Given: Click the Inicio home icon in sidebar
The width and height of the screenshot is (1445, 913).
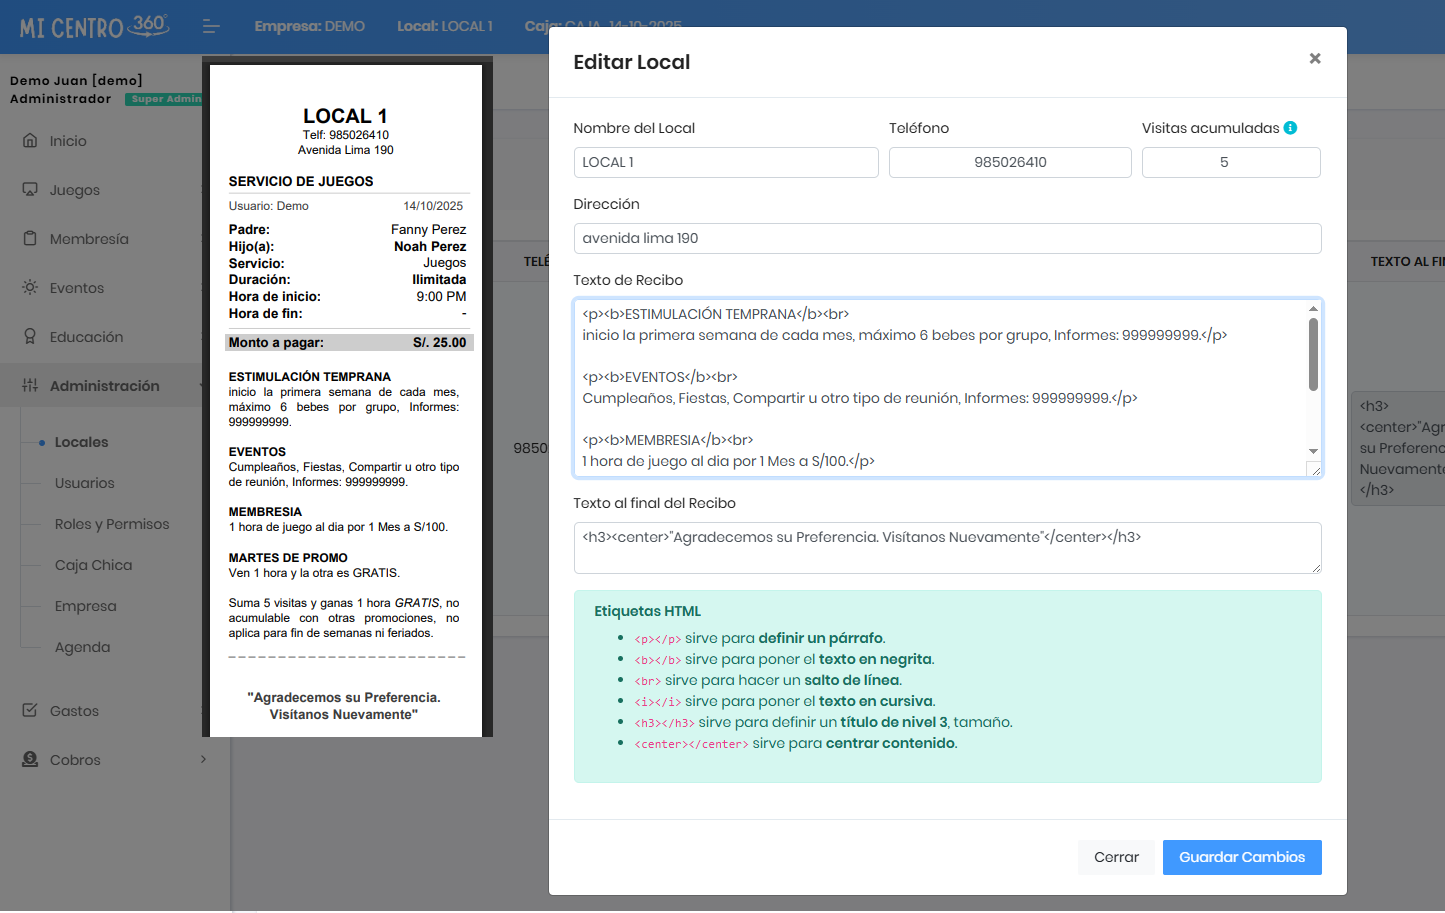Looking at the screenshot, I should click(x=30, y=141).
